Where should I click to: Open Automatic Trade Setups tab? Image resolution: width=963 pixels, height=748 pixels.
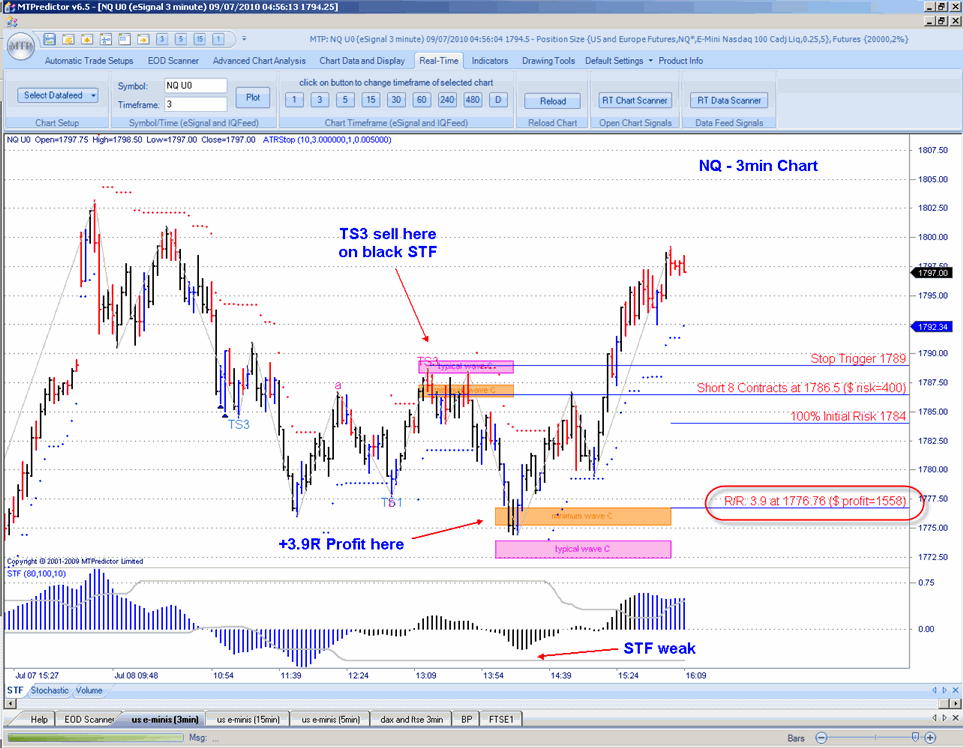pos(89,61)
